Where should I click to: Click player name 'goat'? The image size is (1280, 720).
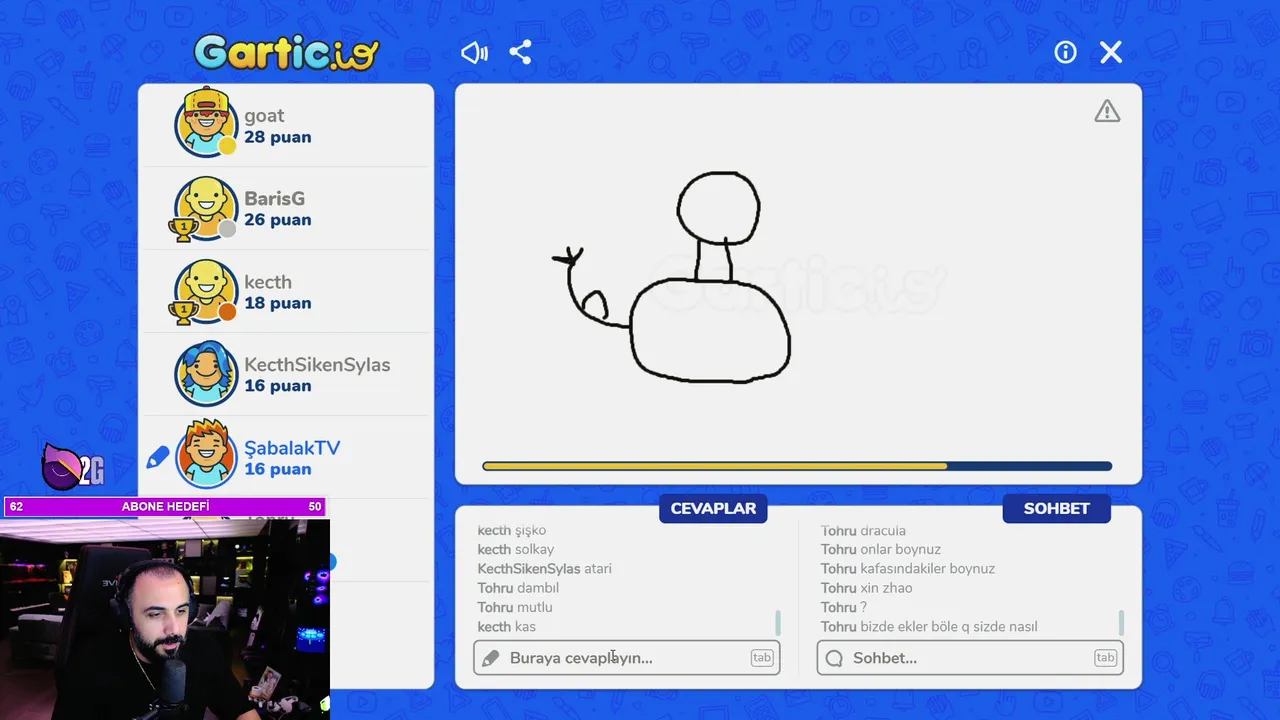tap(264, 116)
